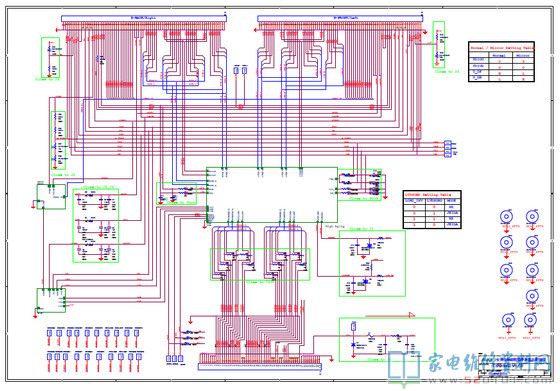Select the top-right wide connector bar
560x391 pixels.
pos(340,19)
